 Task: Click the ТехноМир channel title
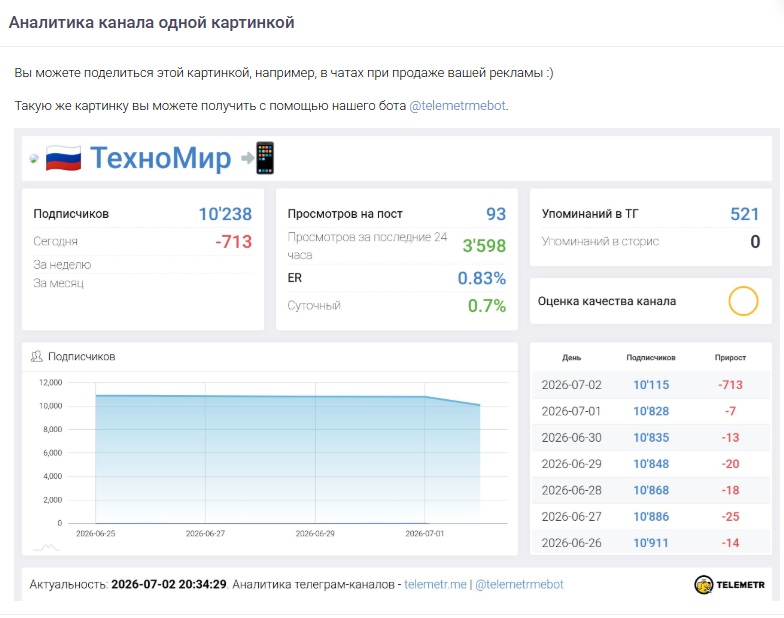(160, 158)
